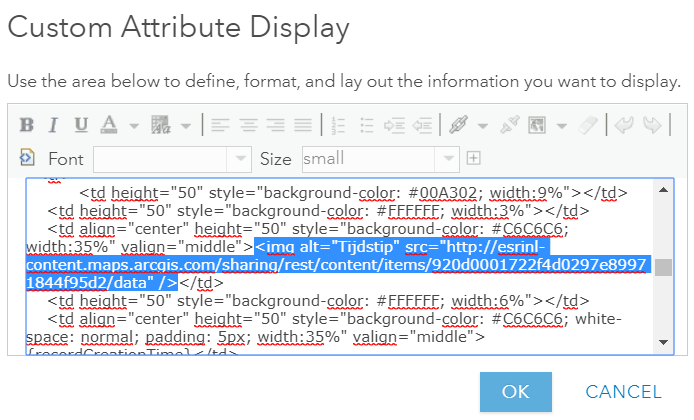This screenshot has height=420, width=694.
Task: Align text right
Action: coord(276,125)
